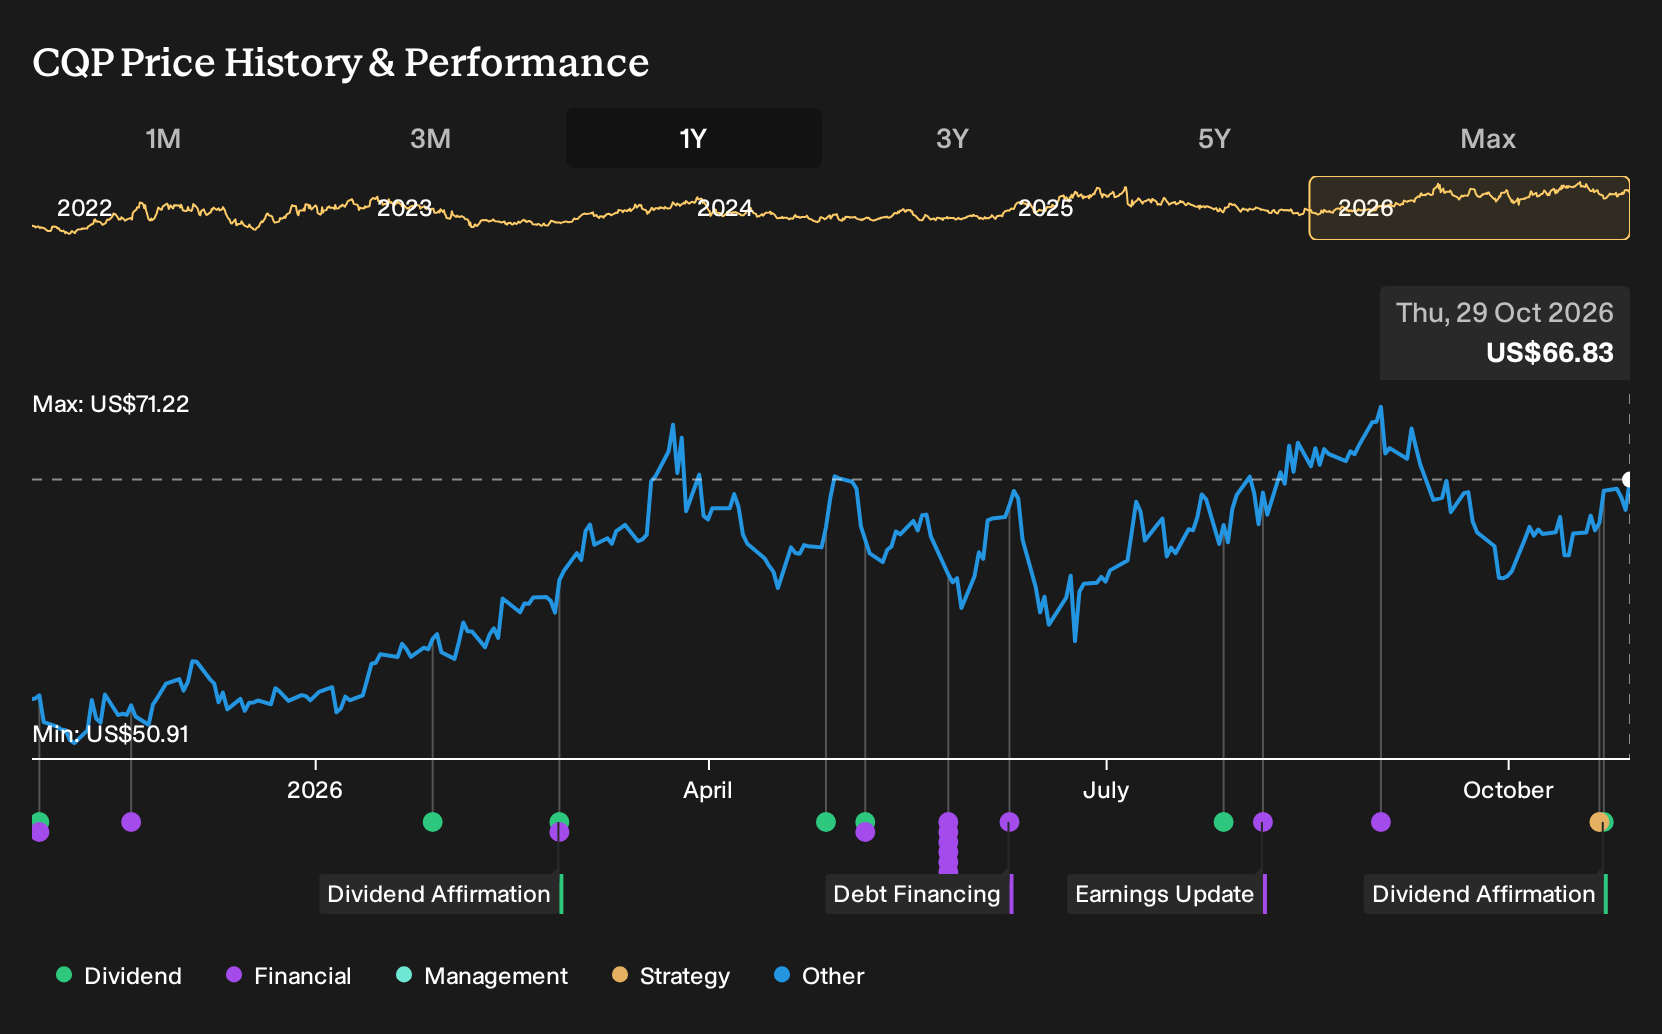
Task: Select the 5Y range tab
Action: [x=1214, y=138]
